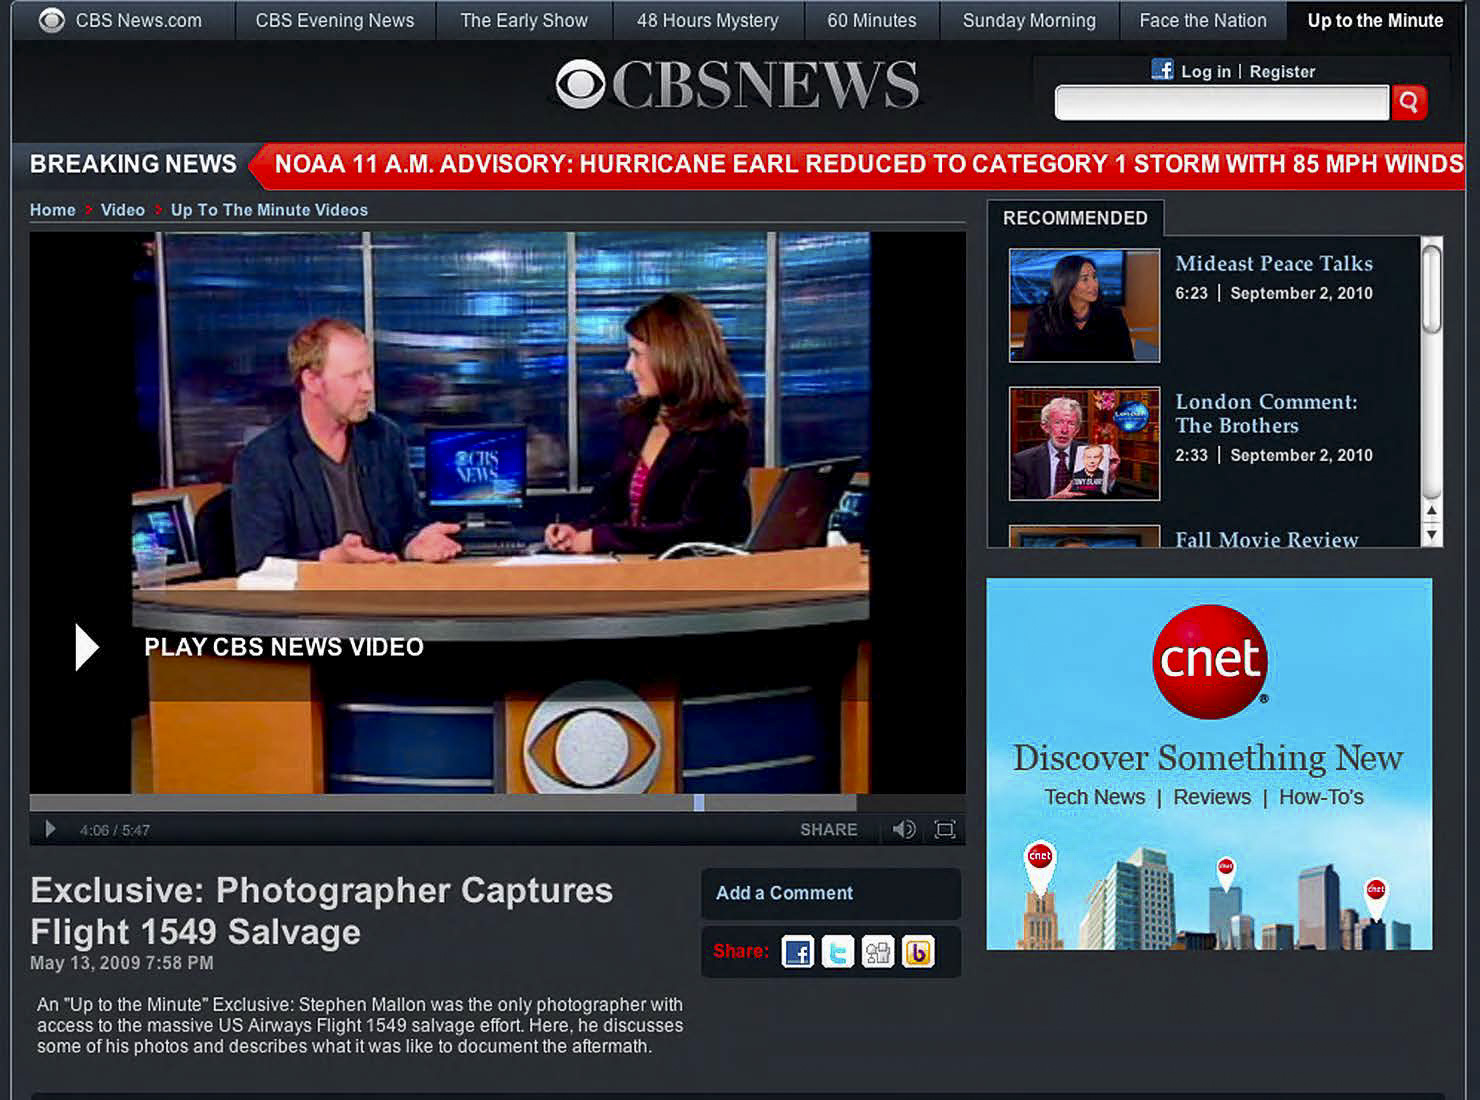
Task: Click Tech News in the cnet ad
Action: point(1095,797)
